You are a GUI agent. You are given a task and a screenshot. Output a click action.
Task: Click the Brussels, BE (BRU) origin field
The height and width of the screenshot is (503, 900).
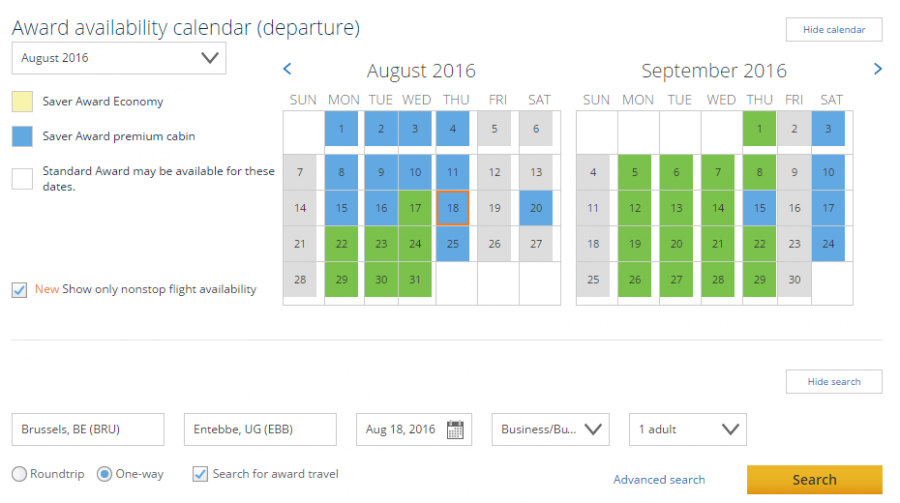[88, 430]
